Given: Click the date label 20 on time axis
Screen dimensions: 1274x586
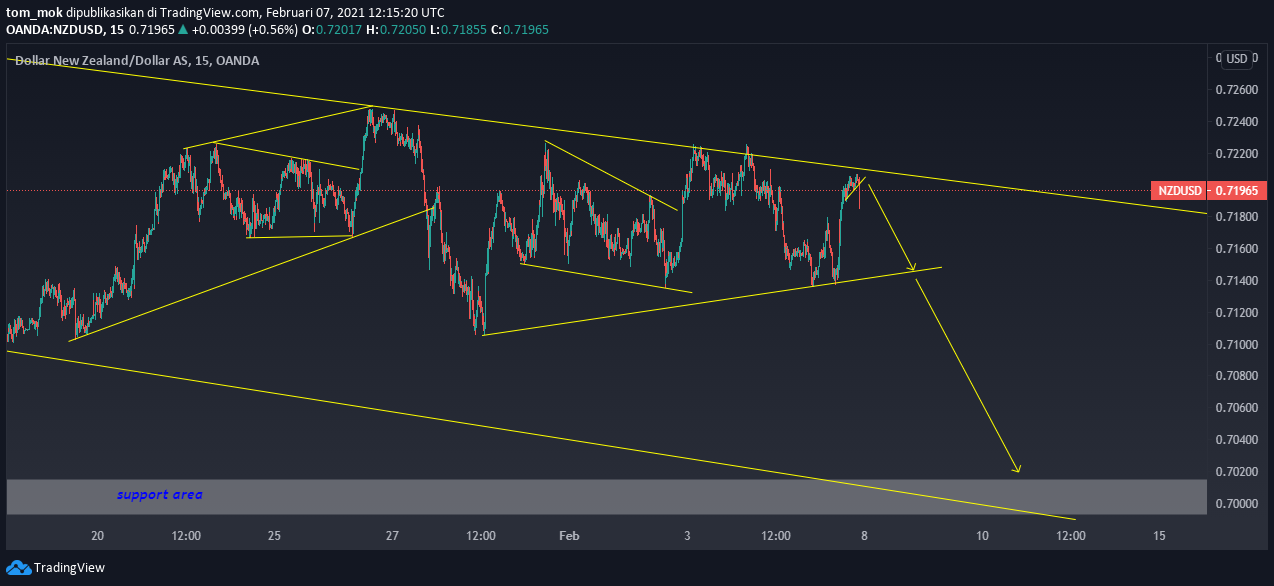Looking at the screenshot, I should click(x=97, y=536).
